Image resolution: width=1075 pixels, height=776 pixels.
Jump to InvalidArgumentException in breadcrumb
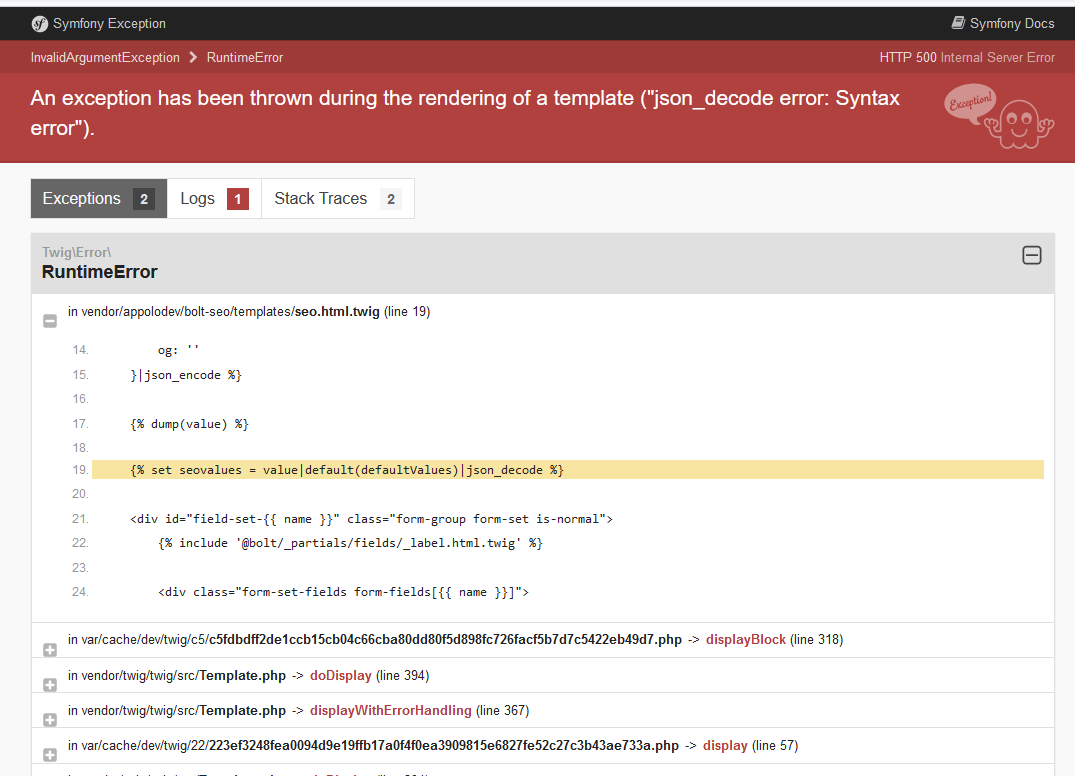click(105, 58)
